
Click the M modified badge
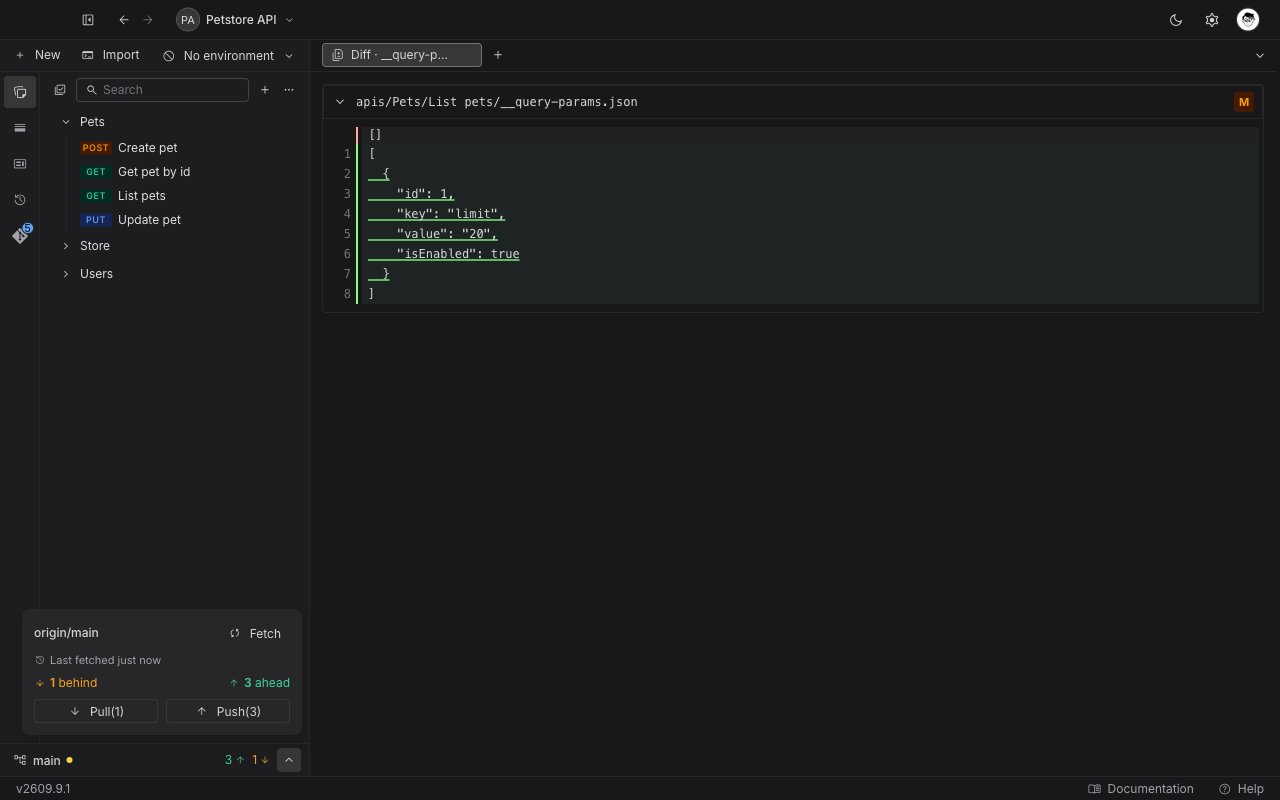1244,102
